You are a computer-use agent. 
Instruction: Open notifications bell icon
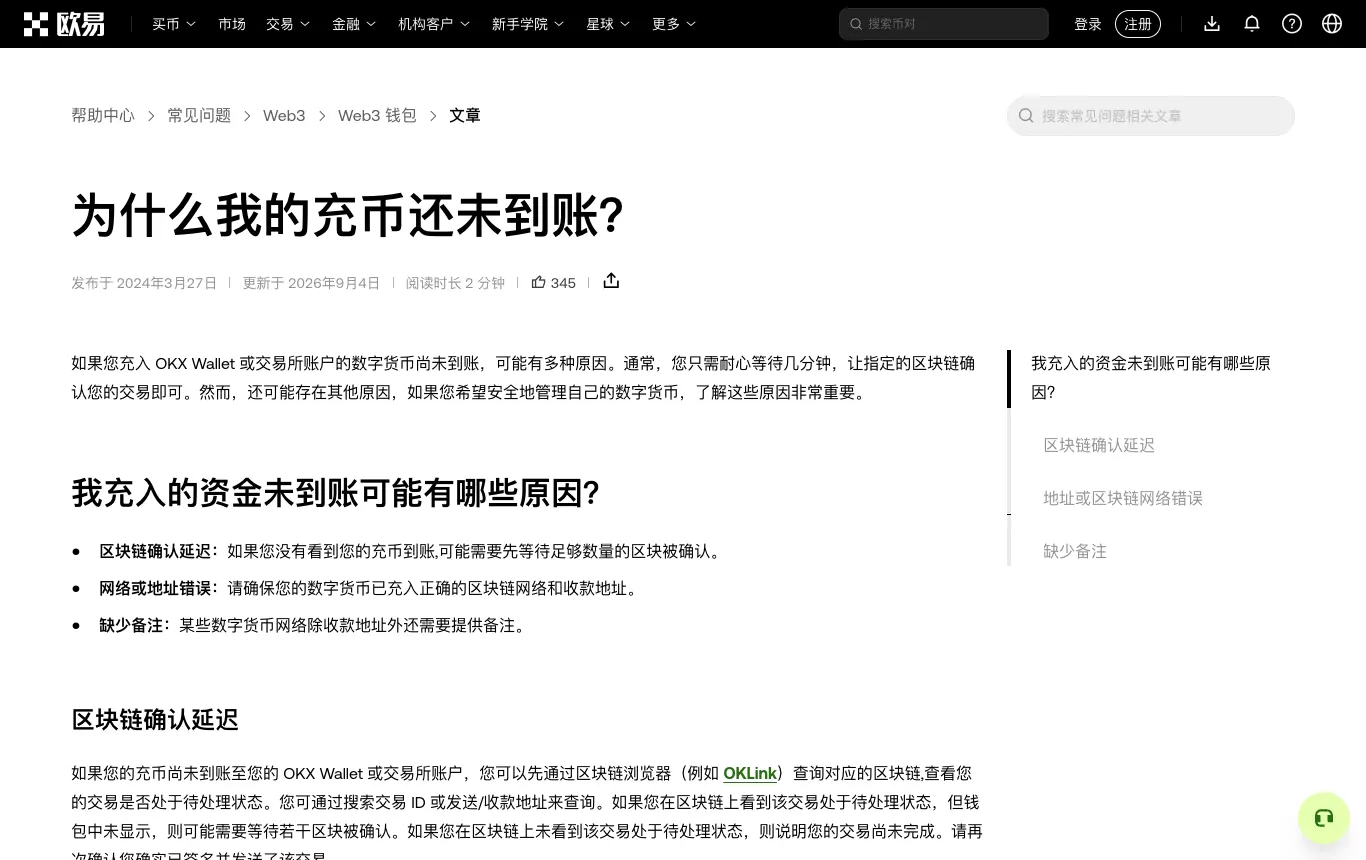click(x=1252, y=24)
